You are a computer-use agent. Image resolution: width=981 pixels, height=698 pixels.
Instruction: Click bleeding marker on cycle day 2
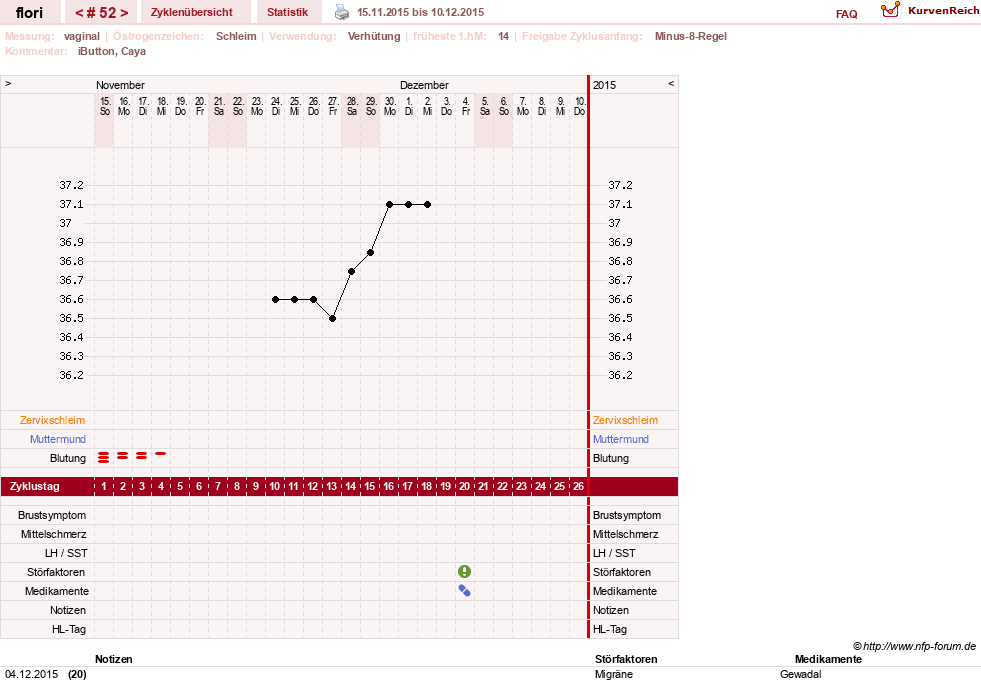tap(123, 455)
